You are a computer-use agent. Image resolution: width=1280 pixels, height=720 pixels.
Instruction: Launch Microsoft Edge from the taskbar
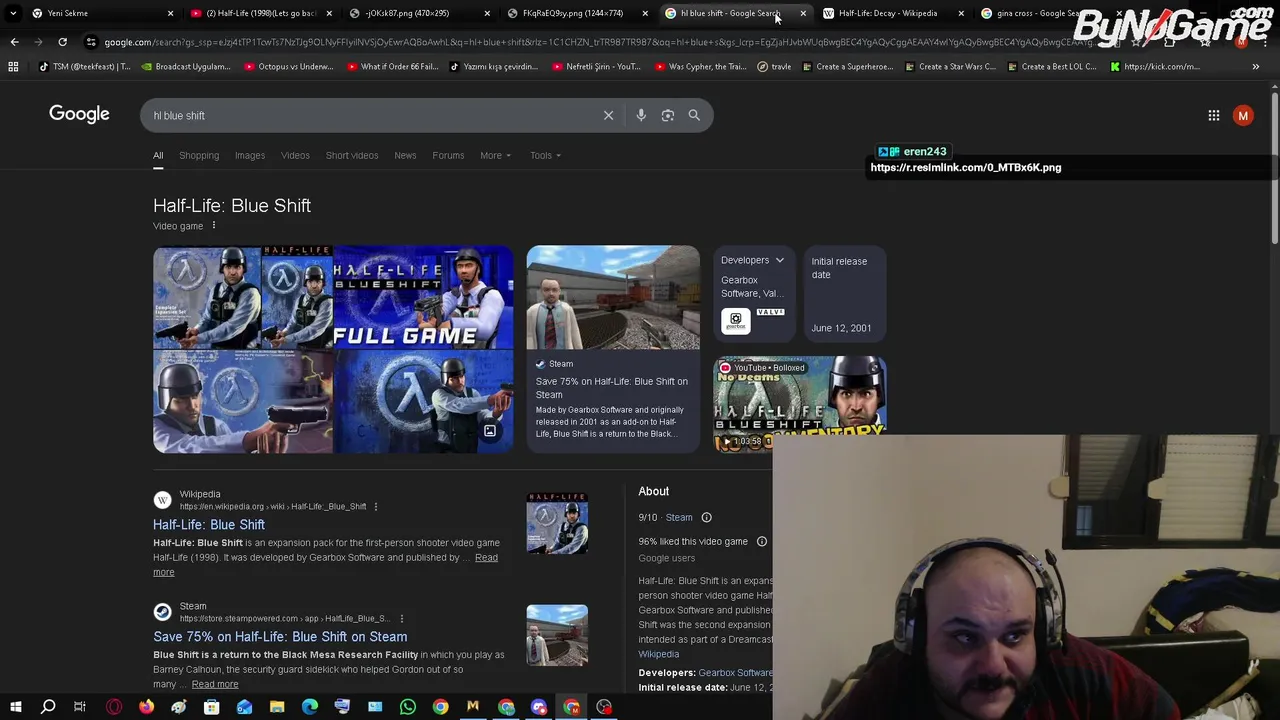(x=310, y=707)
